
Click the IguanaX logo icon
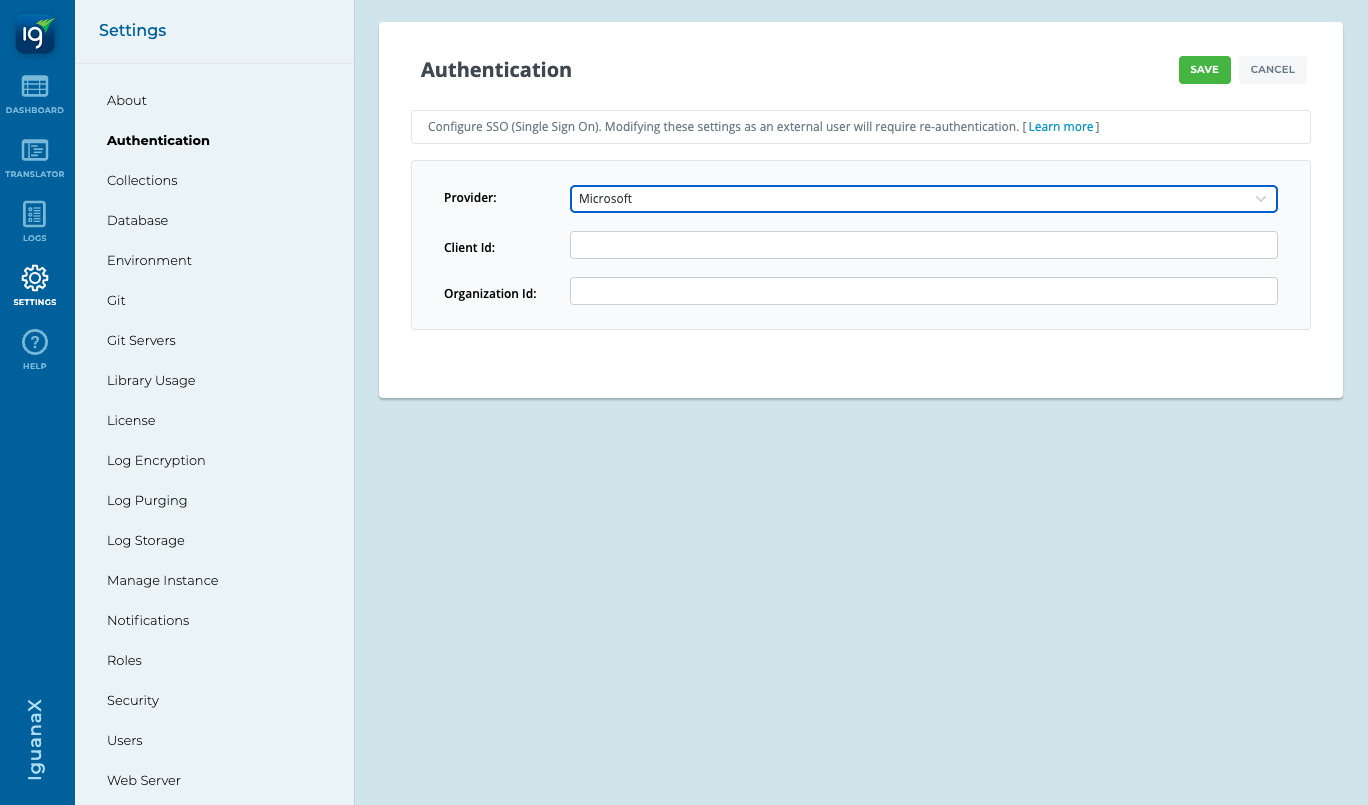(35, 35)
